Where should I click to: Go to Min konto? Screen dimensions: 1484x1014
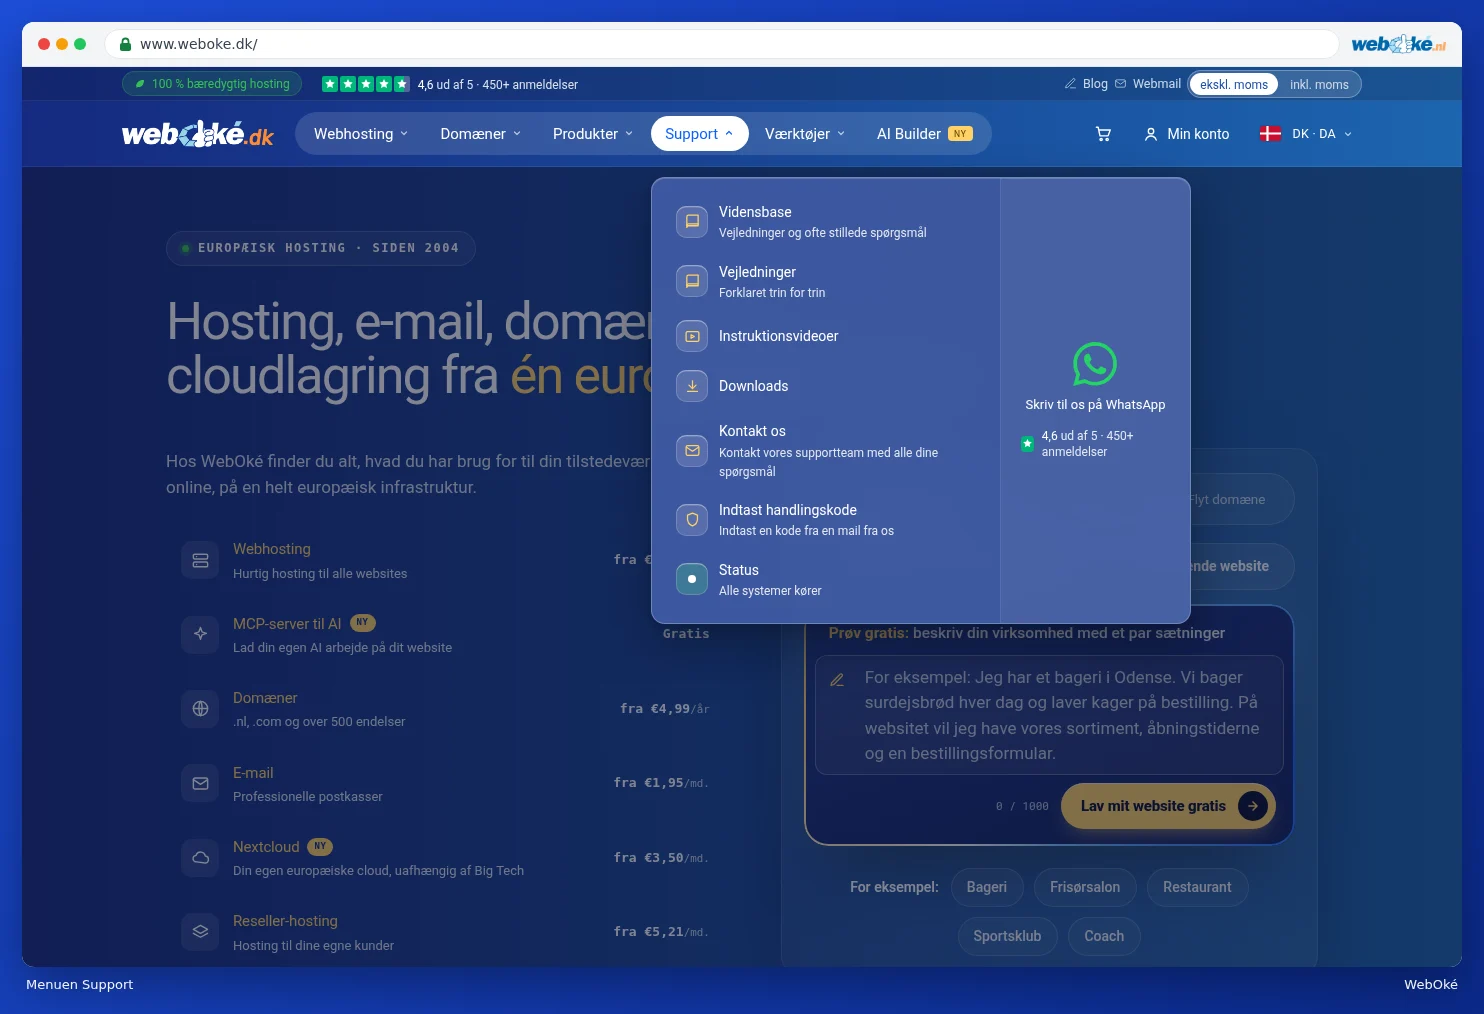click(x=1187, y=134)
